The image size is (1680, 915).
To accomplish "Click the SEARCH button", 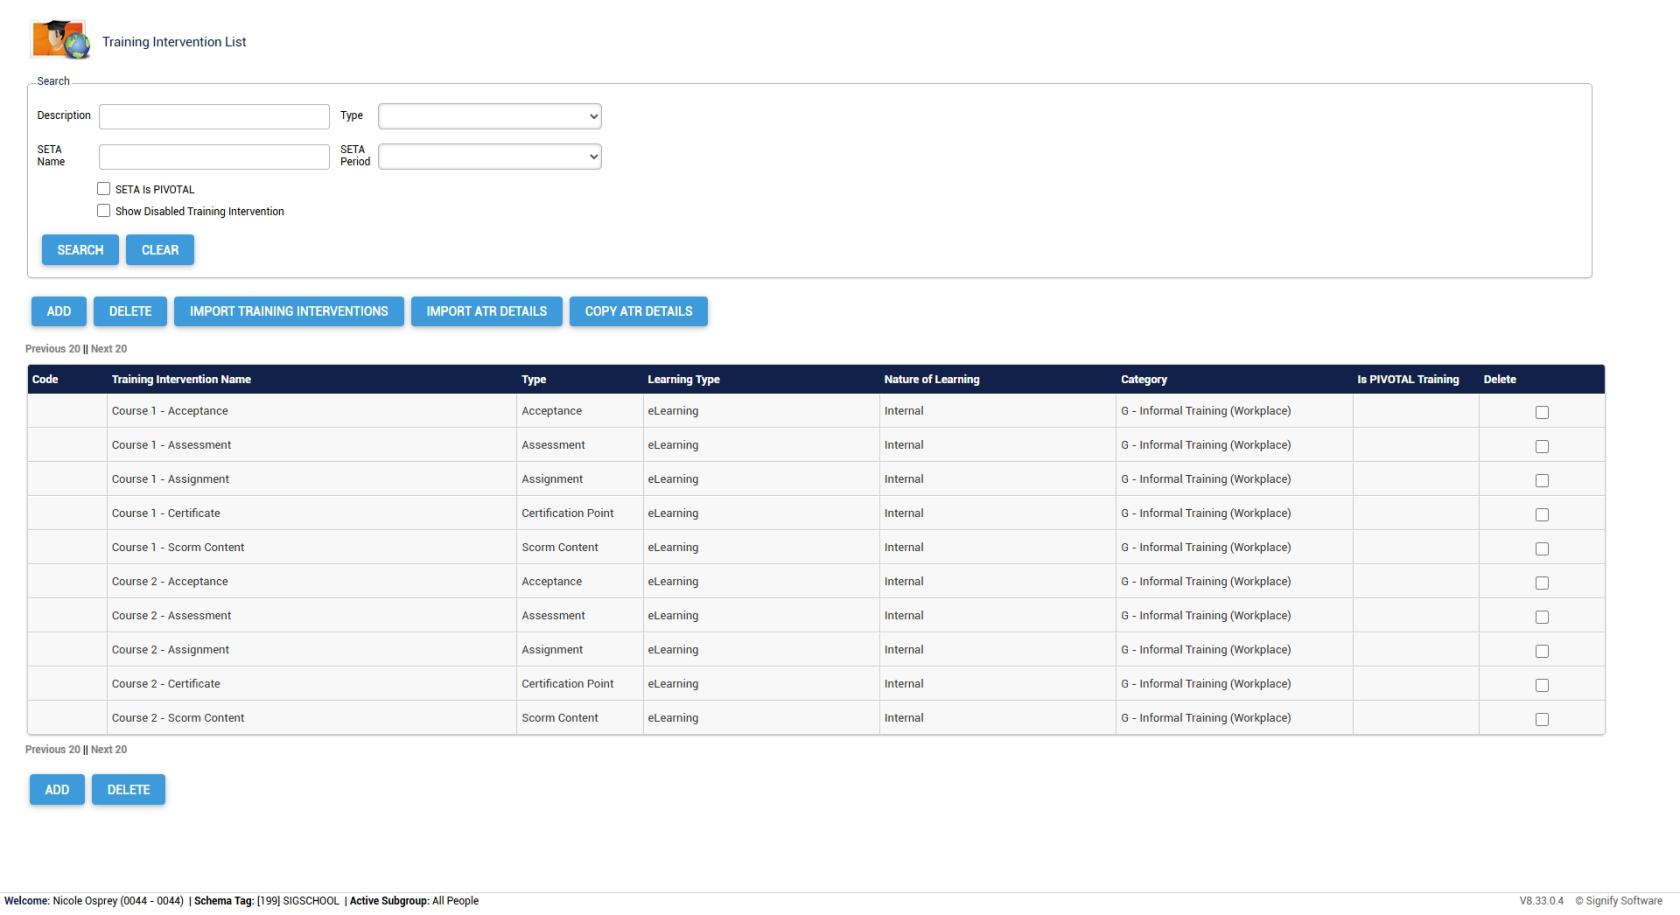I will tap(80, 250).
